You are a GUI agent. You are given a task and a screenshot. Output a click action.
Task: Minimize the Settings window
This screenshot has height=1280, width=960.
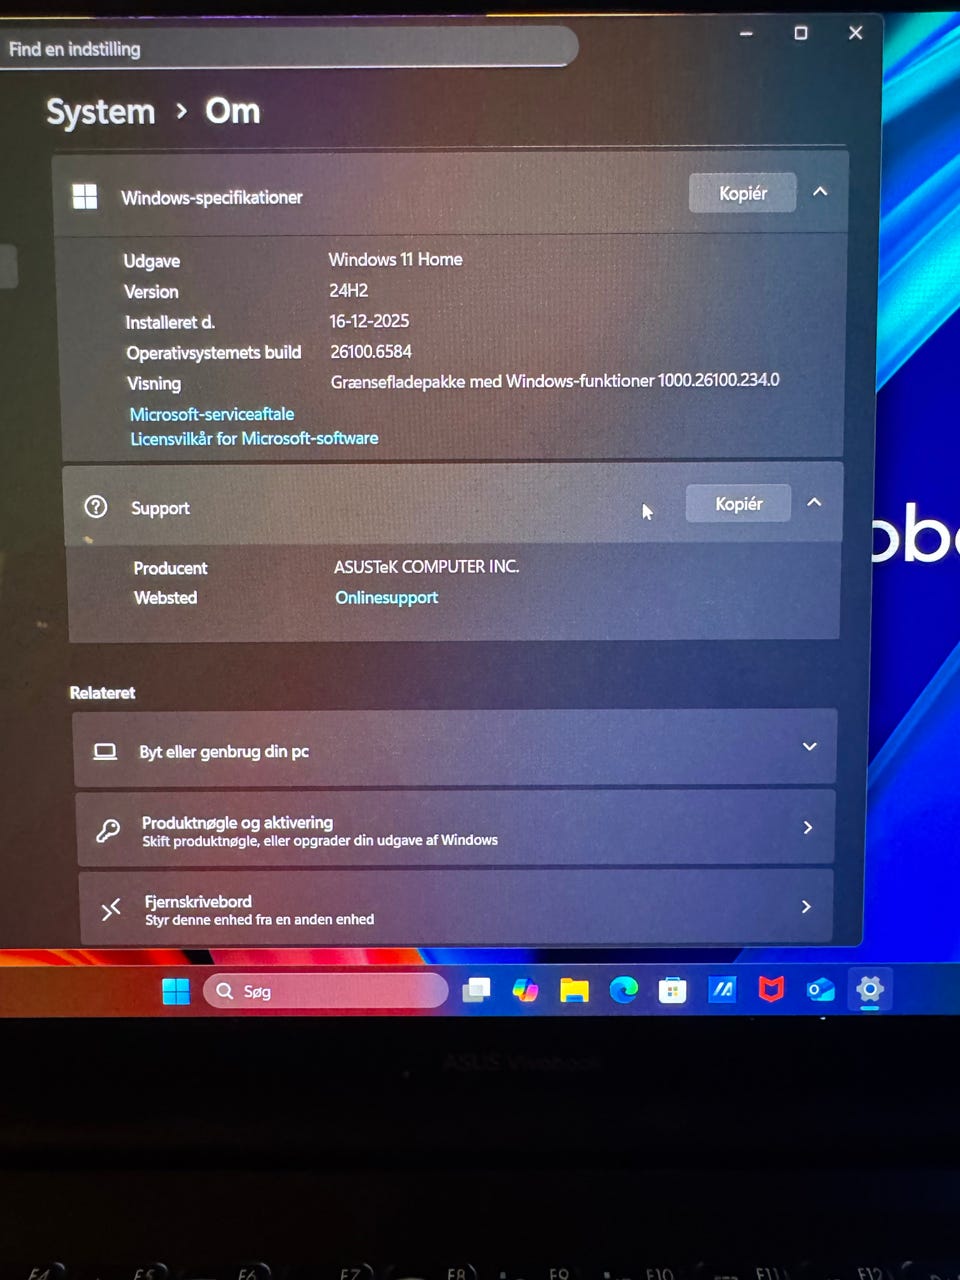click(x=746, y=33)
